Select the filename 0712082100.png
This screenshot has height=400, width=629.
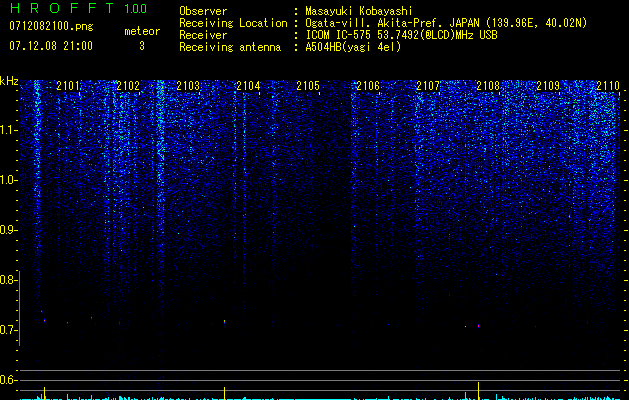coord(51,26)
